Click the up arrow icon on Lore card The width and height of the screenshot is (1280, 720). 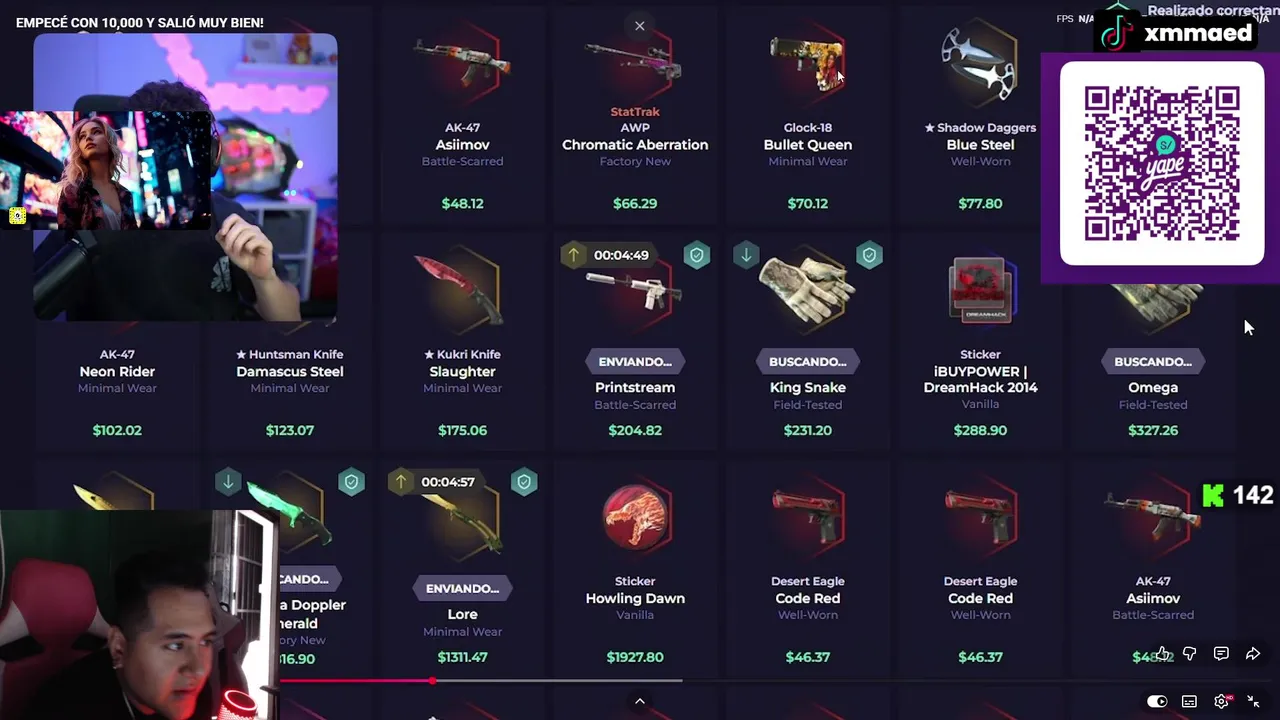[x=401, y=482]
